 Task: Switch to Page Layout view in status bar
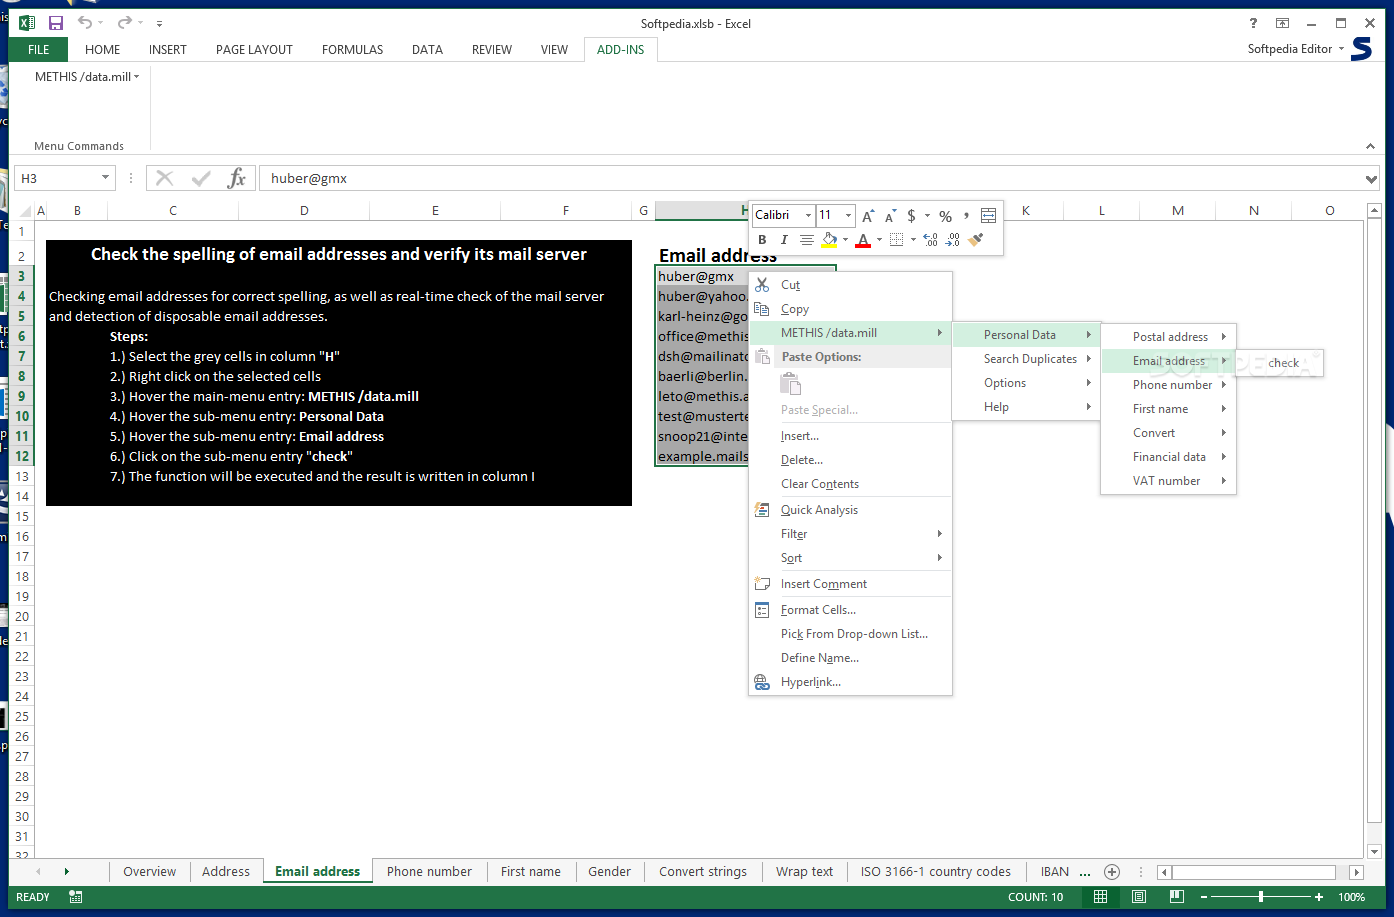coord(1139,897)
